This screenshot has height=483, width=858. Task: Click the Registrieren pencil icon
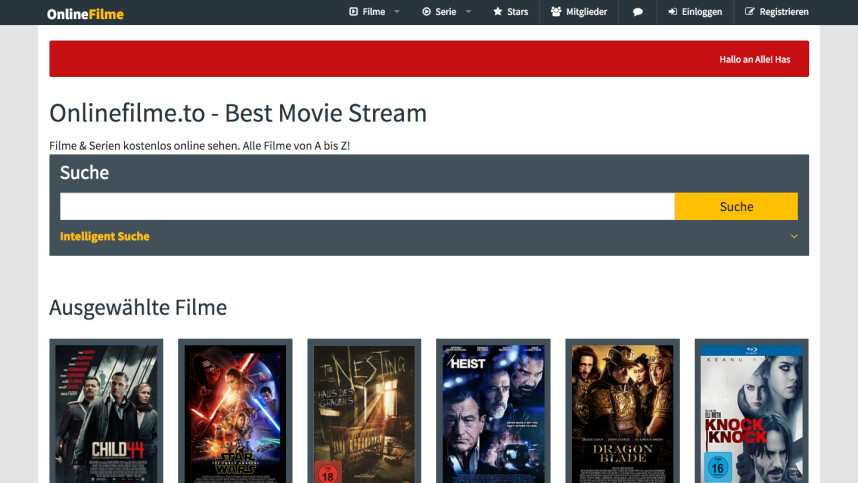[750, 11]
